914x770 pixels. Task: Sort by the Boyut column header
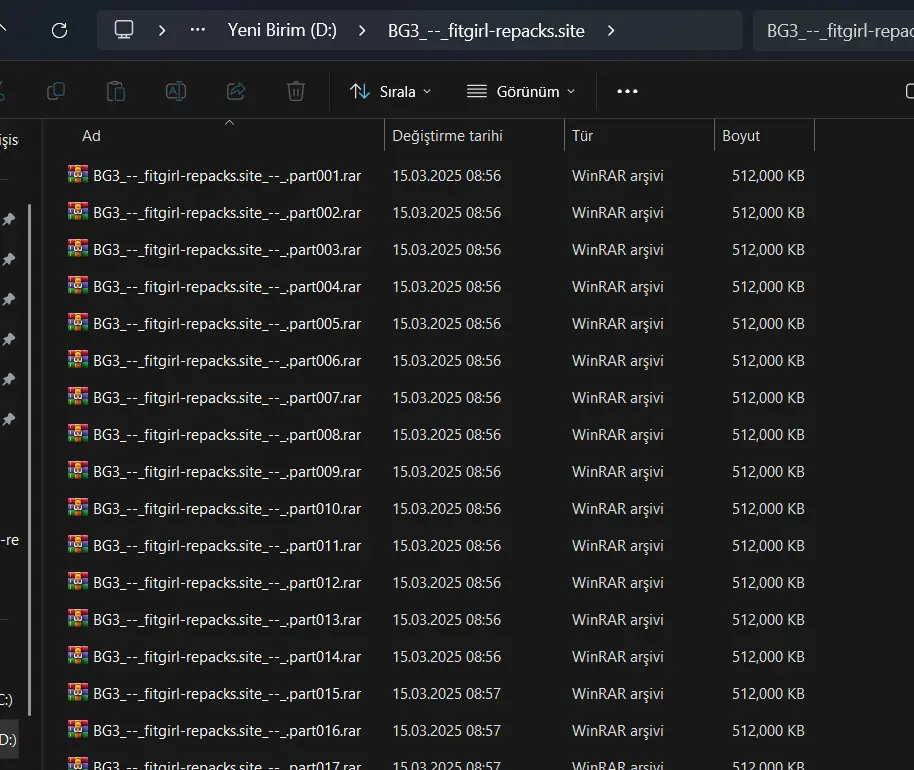click(741, 136)
